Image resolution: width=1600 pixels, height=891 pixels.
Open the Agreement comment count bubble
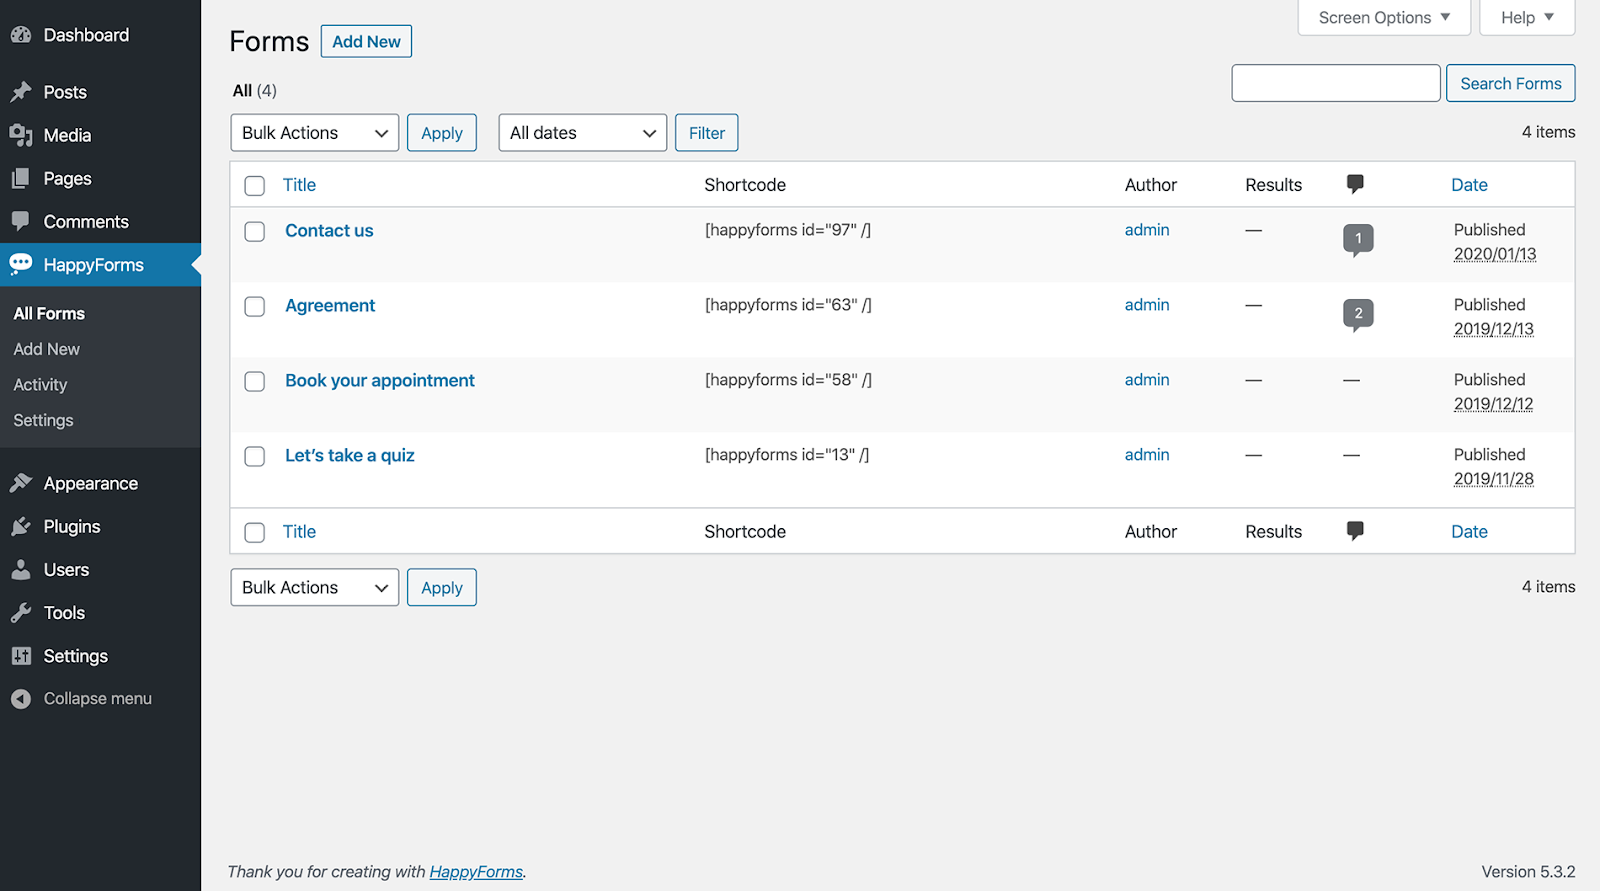tap(1358, 315)
